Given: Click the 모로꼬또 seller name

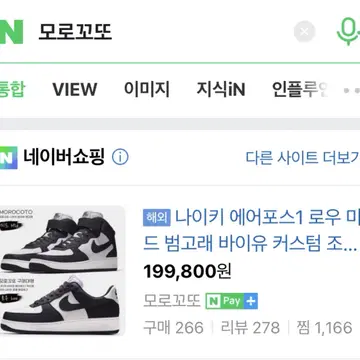Looking at the screenshot, I should pos(172,301).
